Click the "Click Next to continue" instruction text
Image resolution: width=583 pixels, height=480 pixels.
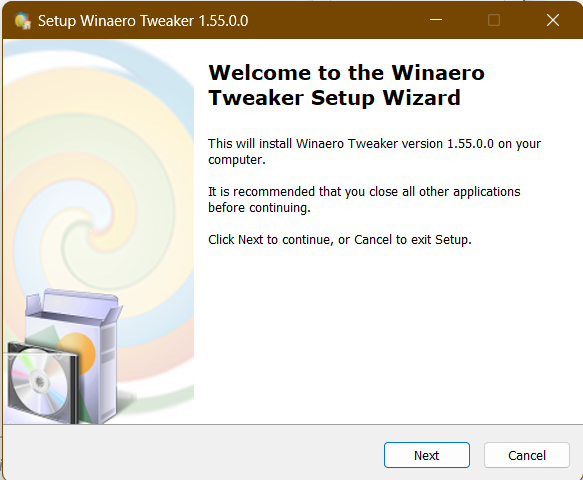point(340,240)
